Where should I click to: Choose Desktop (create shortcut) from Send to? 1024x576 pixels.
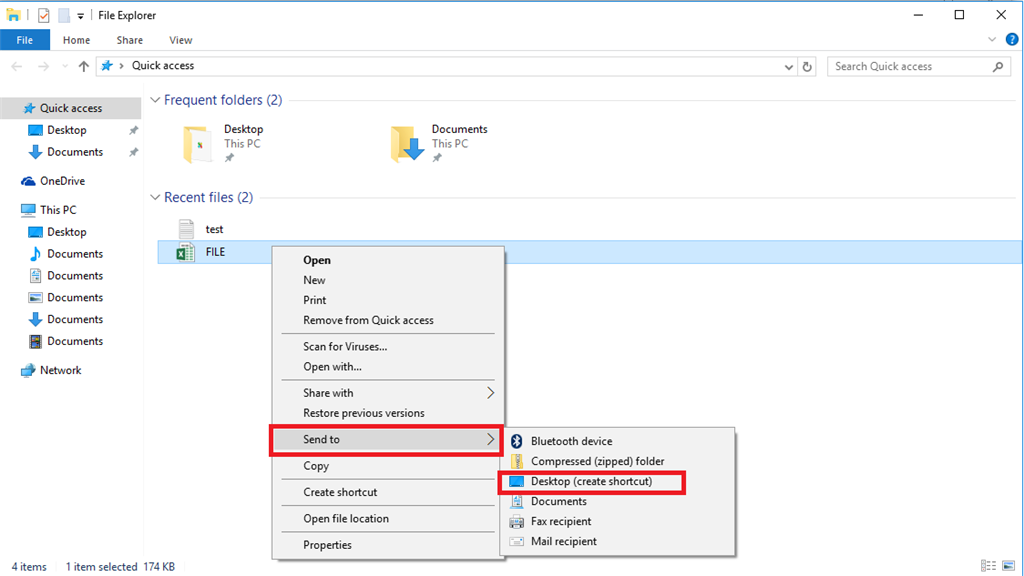tap(593, 482)
